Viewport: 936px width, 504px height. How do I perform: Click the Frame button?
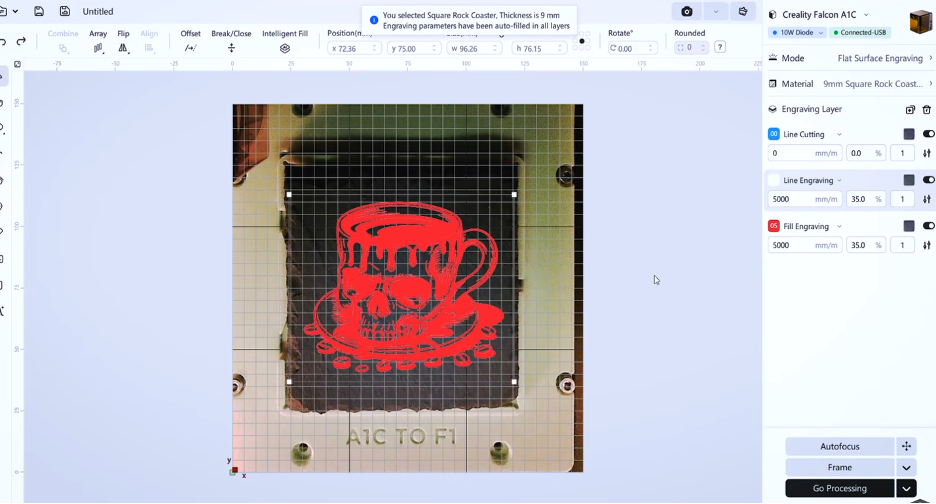(x=839, y=468)
